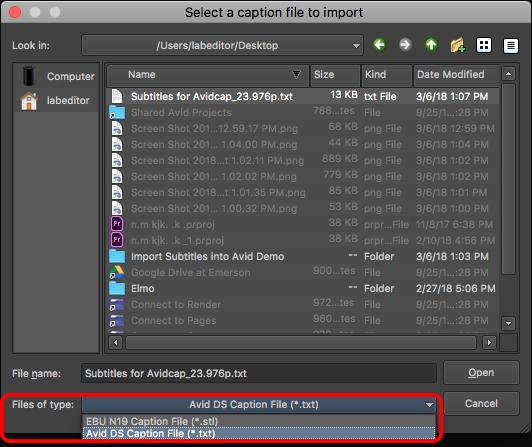Screen dimensions: 532x447
Task: Click scroll left arrow of file list
Action: [116, 342]
